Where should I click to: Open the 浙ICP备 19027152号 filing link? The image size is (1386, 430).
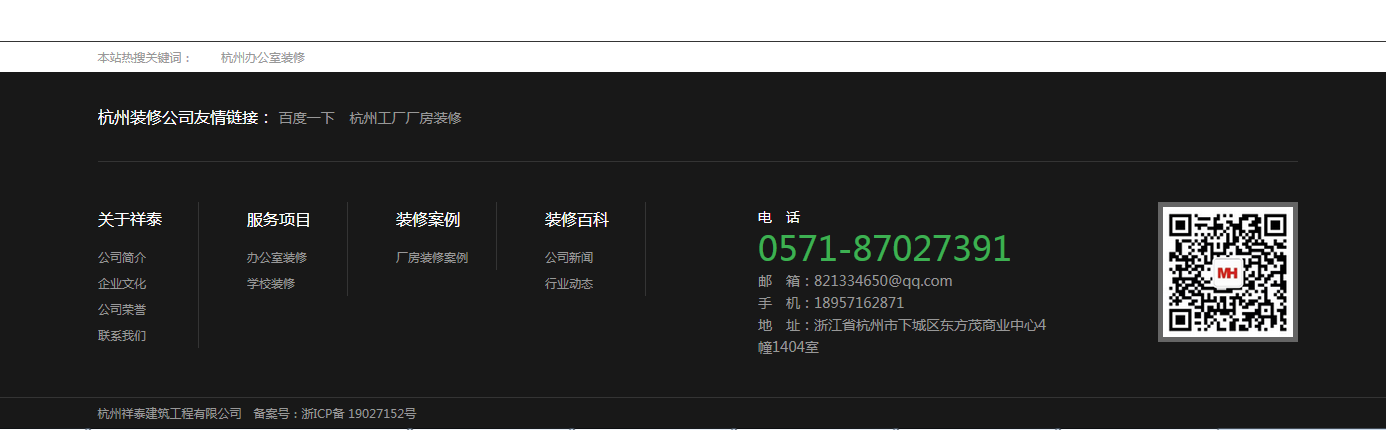pos(359,414)
